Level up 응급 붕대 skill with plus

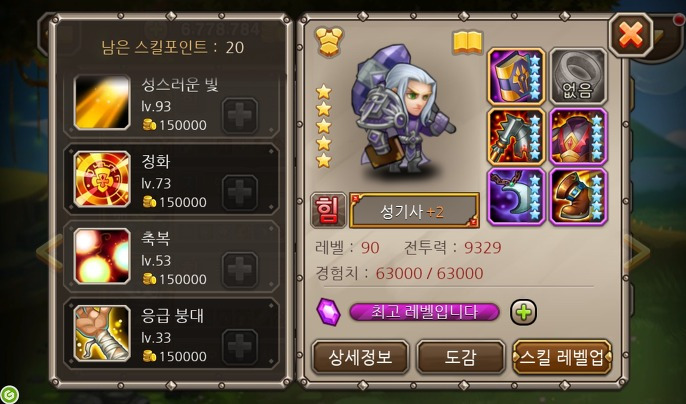[240, 347]
